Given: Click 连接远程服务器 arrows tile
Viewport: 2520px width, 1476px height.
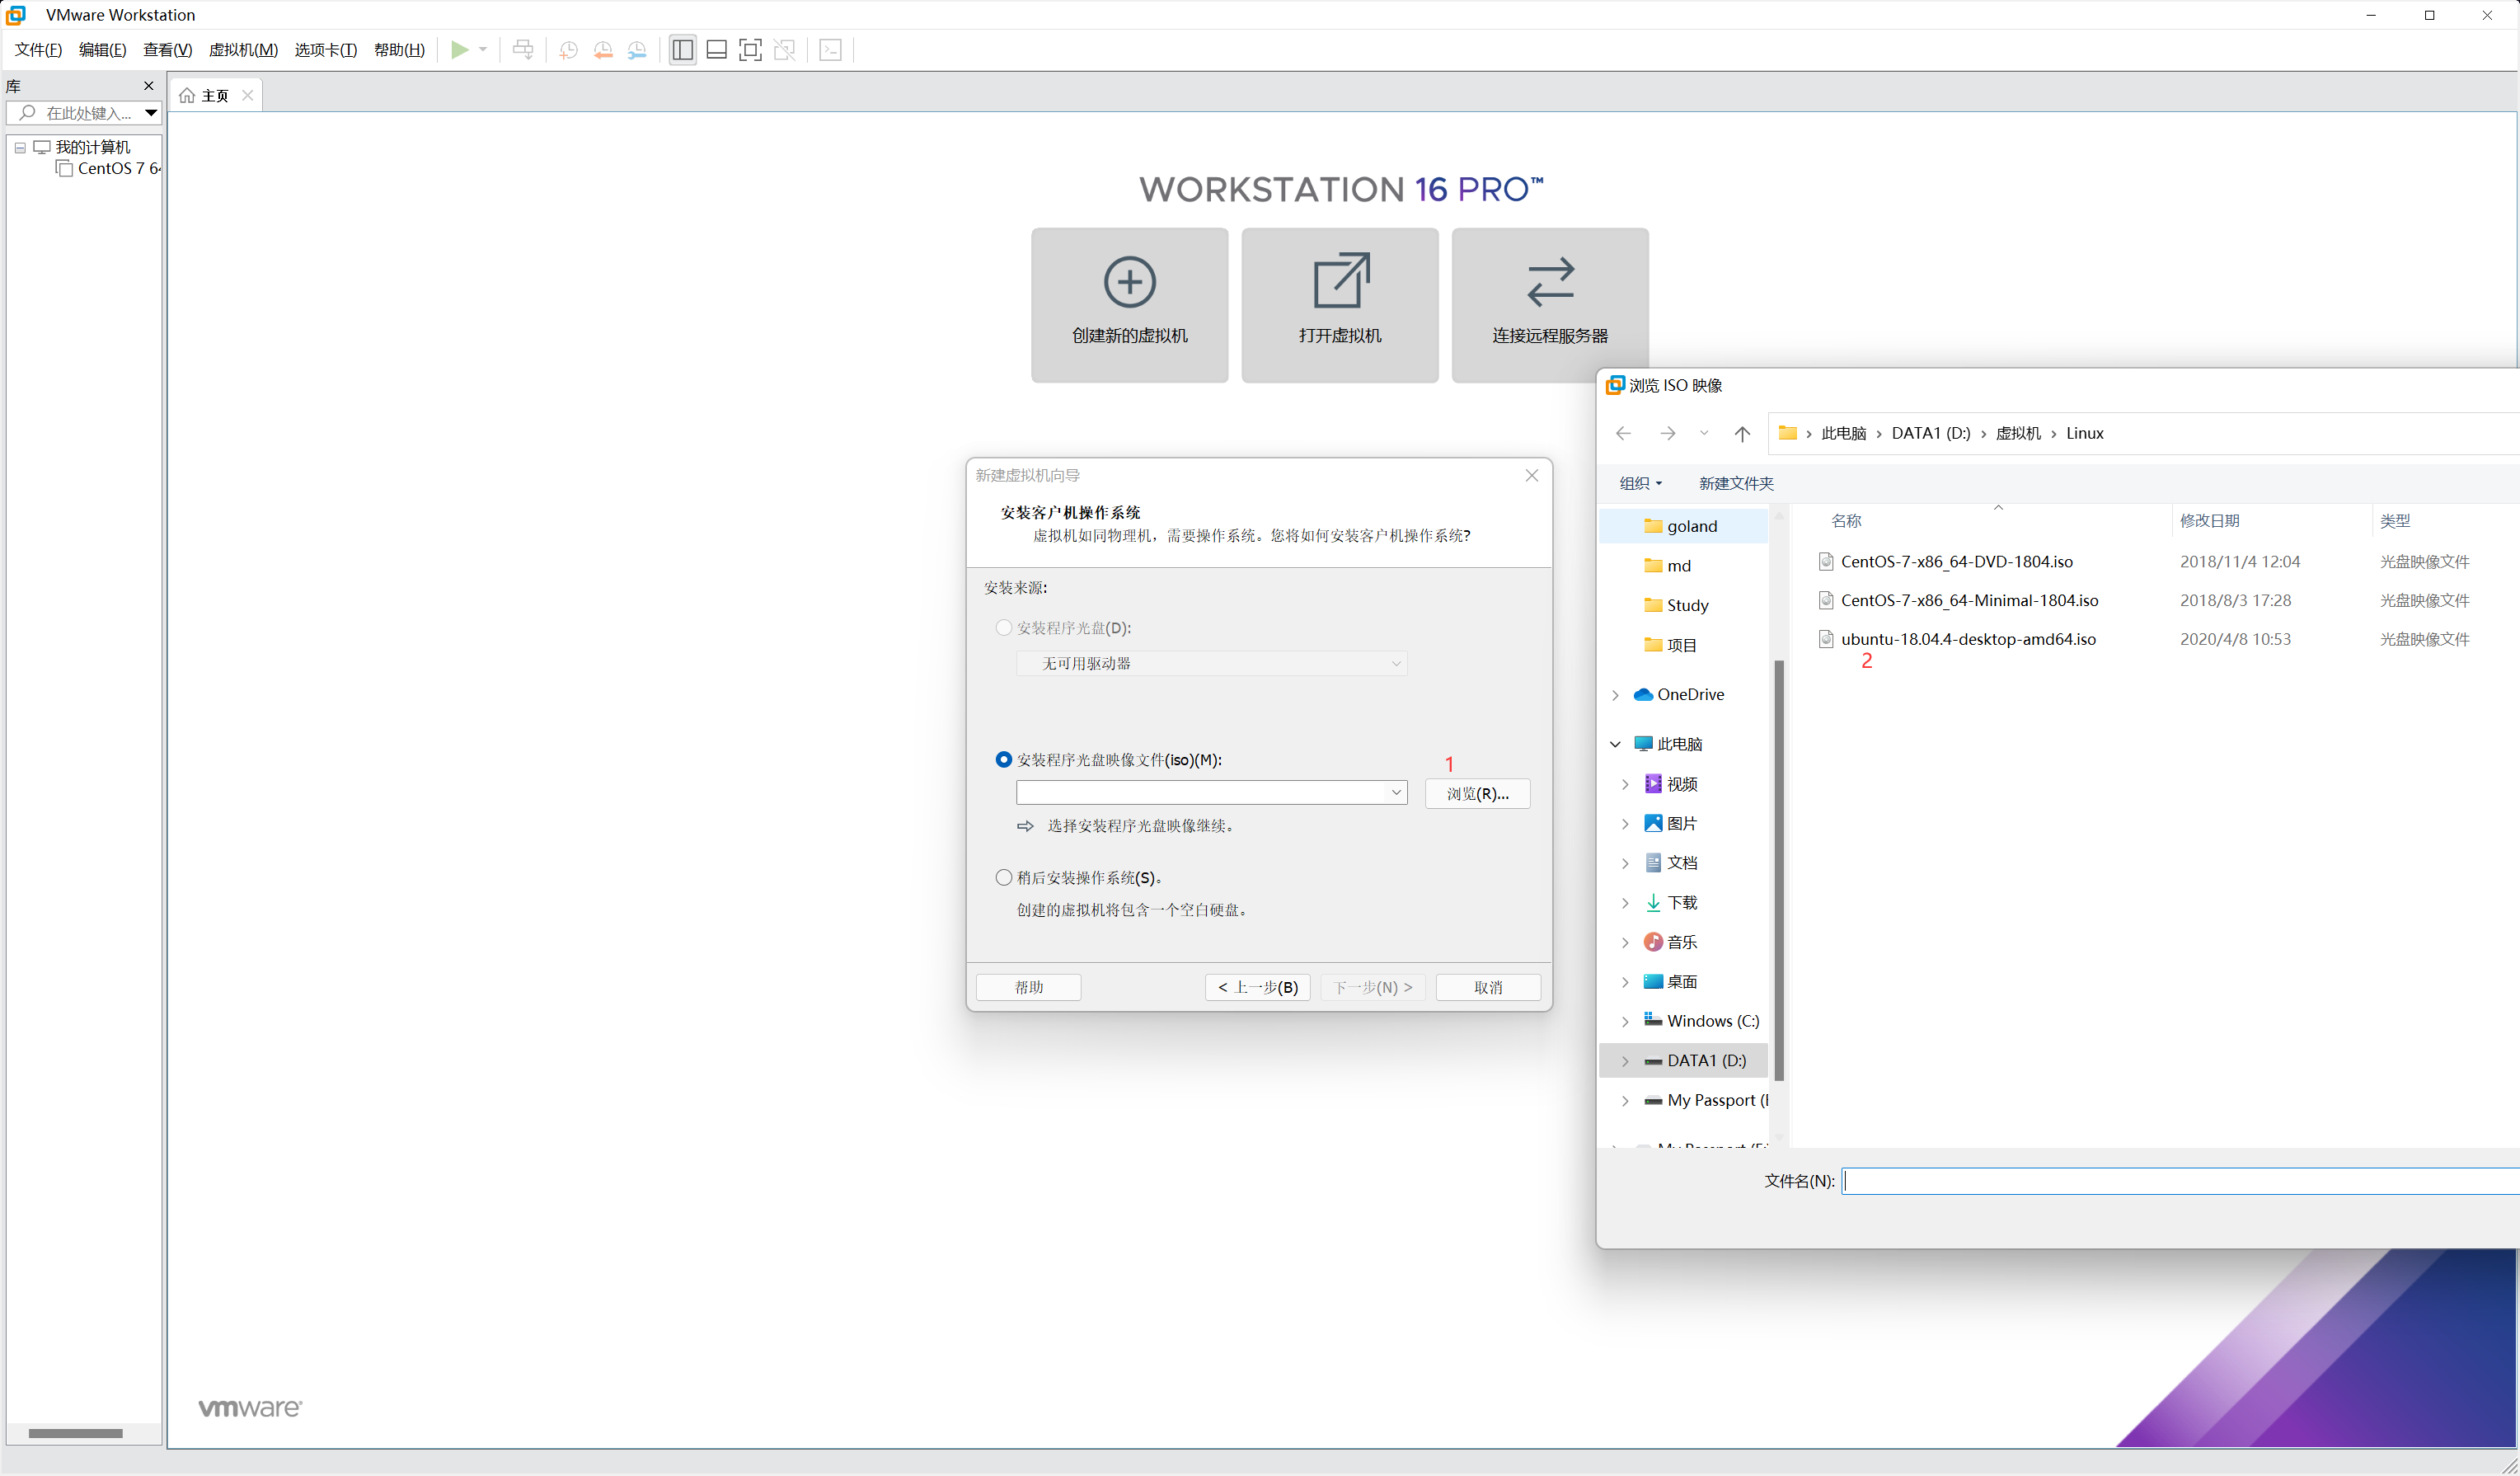Looking at the screenshot, I should tap(1549, 304).
